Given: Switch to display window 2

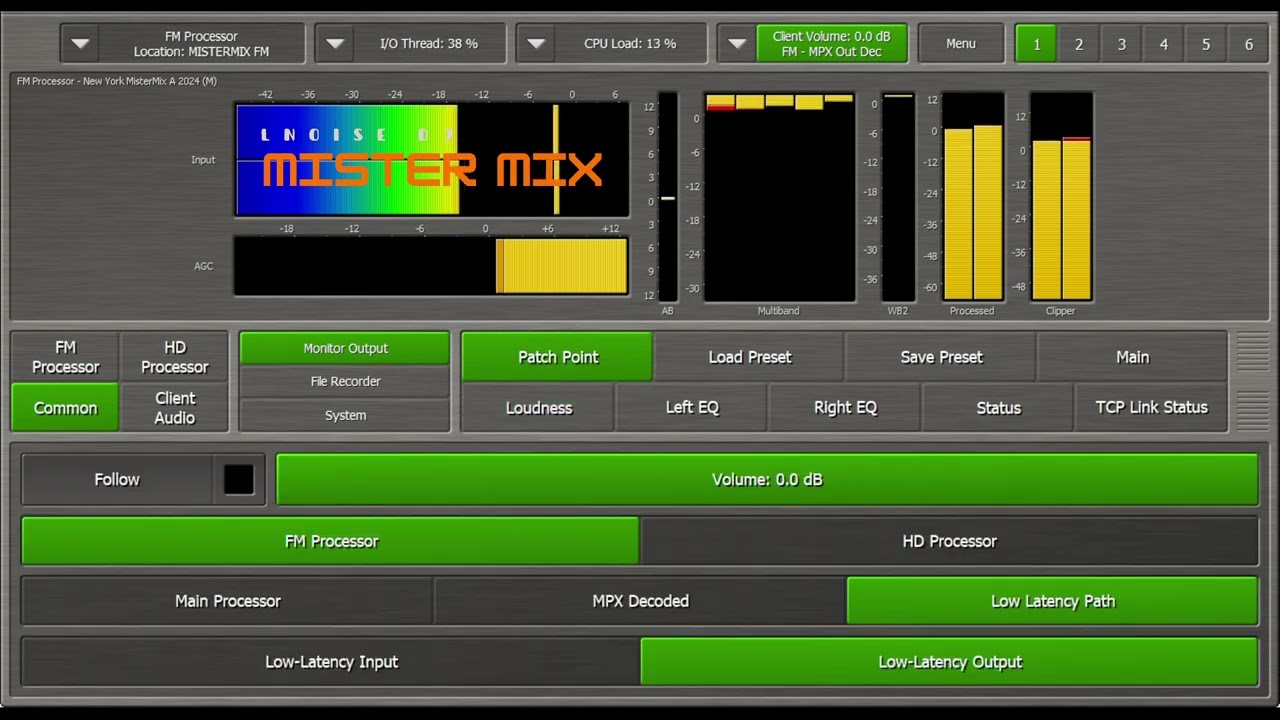Looking at the screenshot, I should pyautogui.click(x=1079, y=44).
